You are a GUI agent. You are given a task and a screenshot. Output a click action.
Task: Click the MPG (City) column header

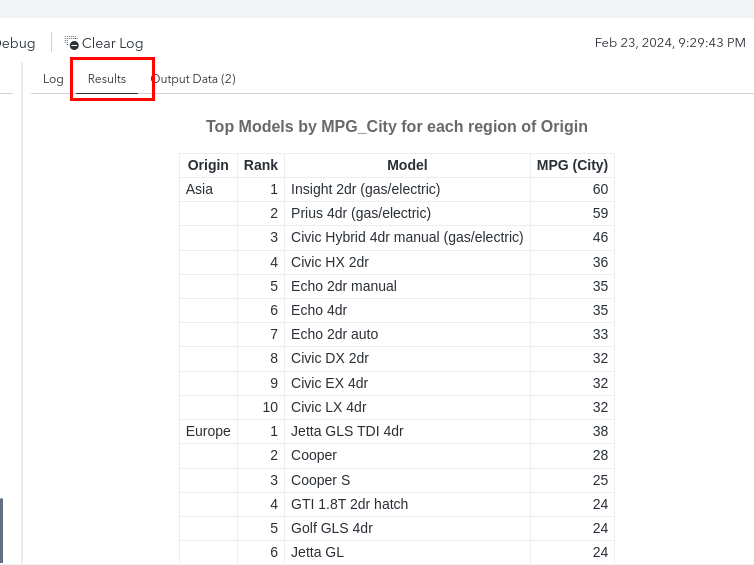coord(572,165)
